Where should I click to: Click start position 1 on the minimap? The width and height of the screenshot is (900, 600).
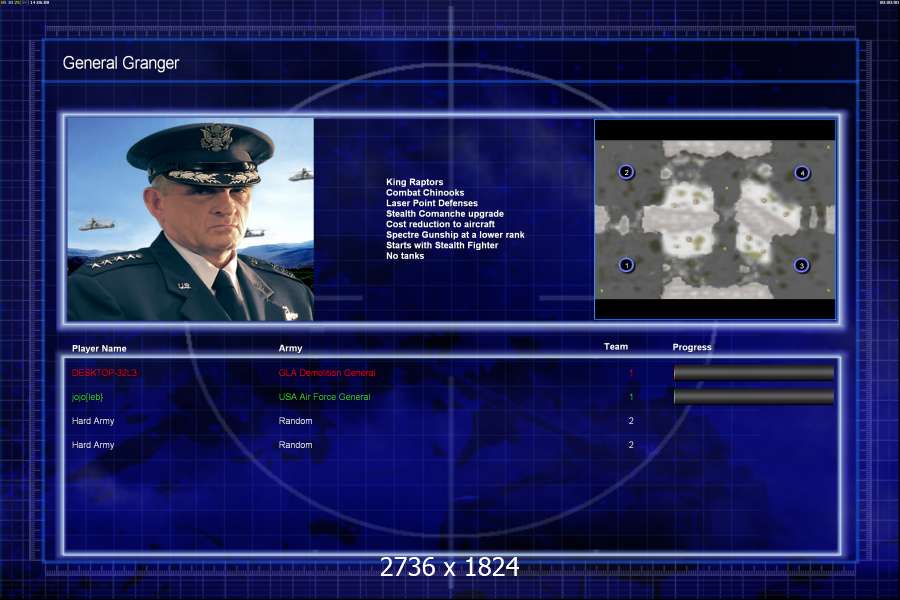(627, 265)
